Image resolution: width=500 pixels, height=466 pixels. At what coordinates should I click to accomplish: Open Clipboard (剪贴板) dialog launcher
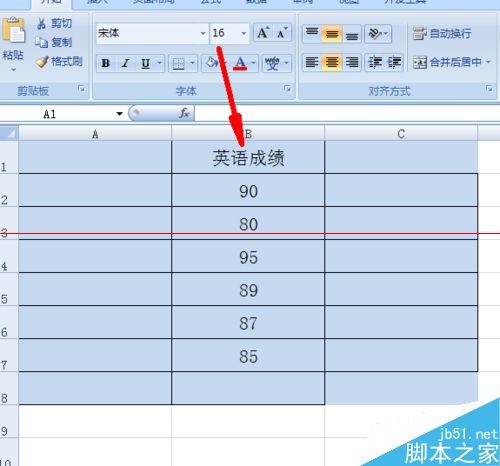point(81,89)
